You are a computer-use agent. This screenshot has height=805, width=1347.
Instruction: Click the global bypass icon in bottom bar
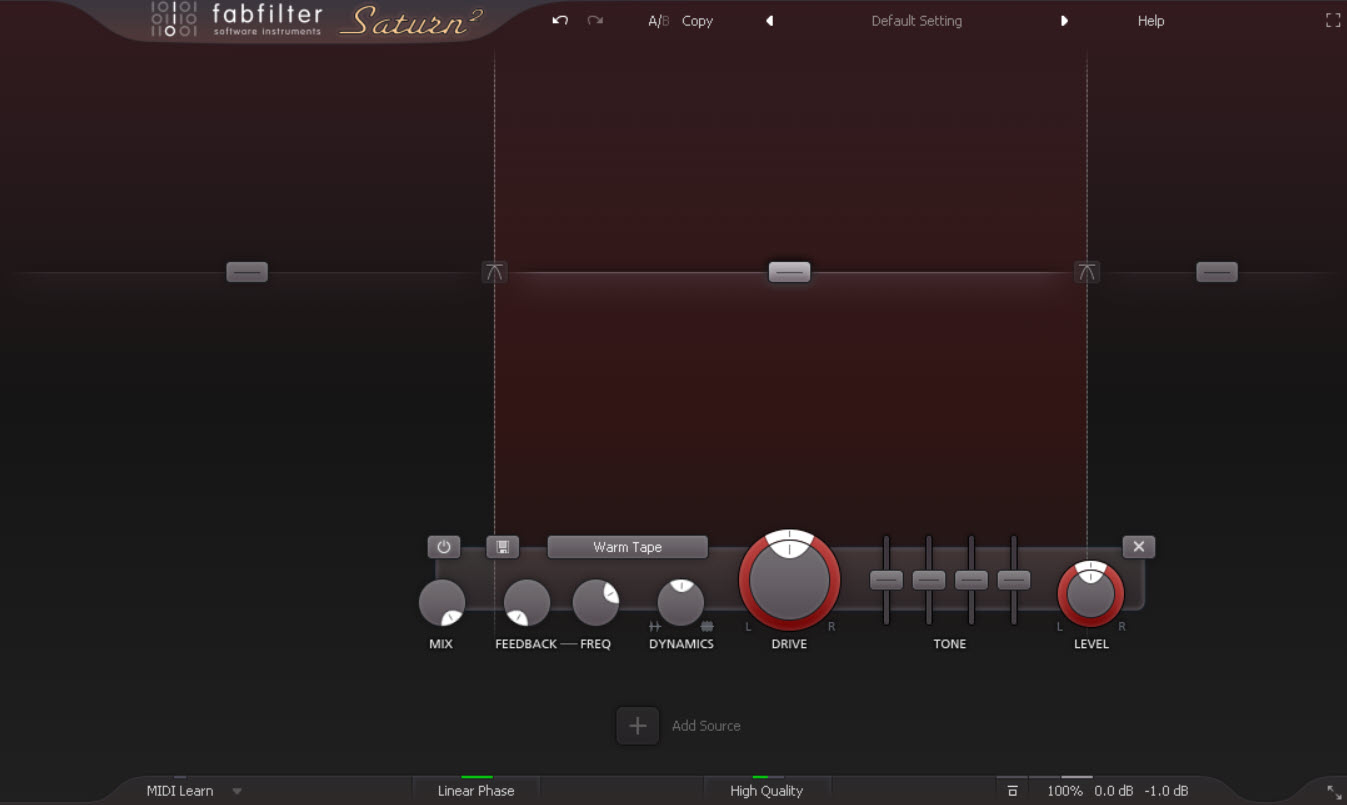point(1012,791)
